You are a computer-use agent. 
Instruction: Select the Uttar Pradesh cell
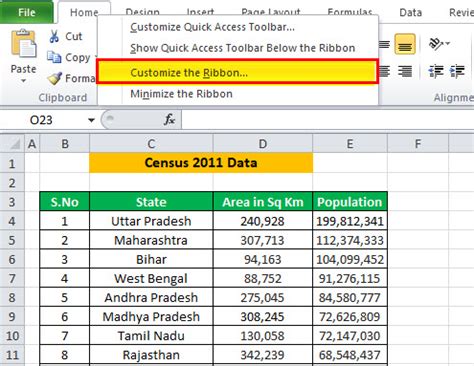[151, 221]
